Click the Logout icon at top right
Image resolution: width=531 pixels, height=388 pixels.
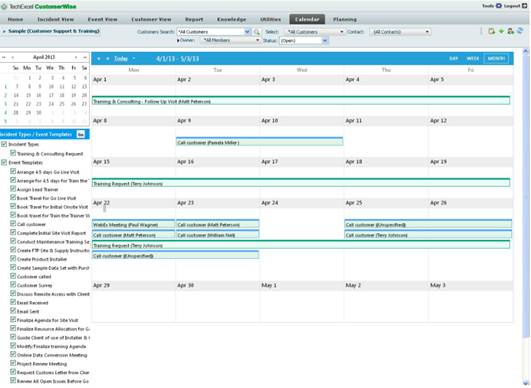coord(524,6)
